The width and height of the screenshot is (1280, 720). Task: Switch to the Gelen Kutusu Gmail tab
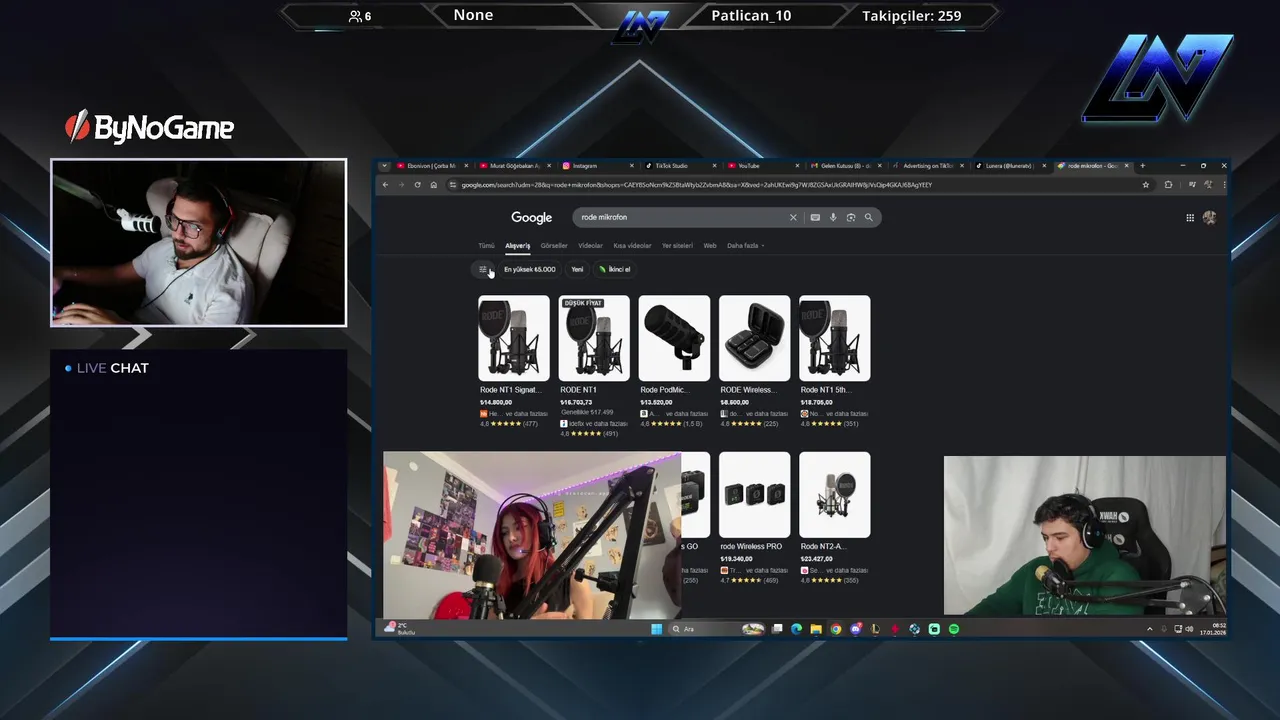point(845,166)
